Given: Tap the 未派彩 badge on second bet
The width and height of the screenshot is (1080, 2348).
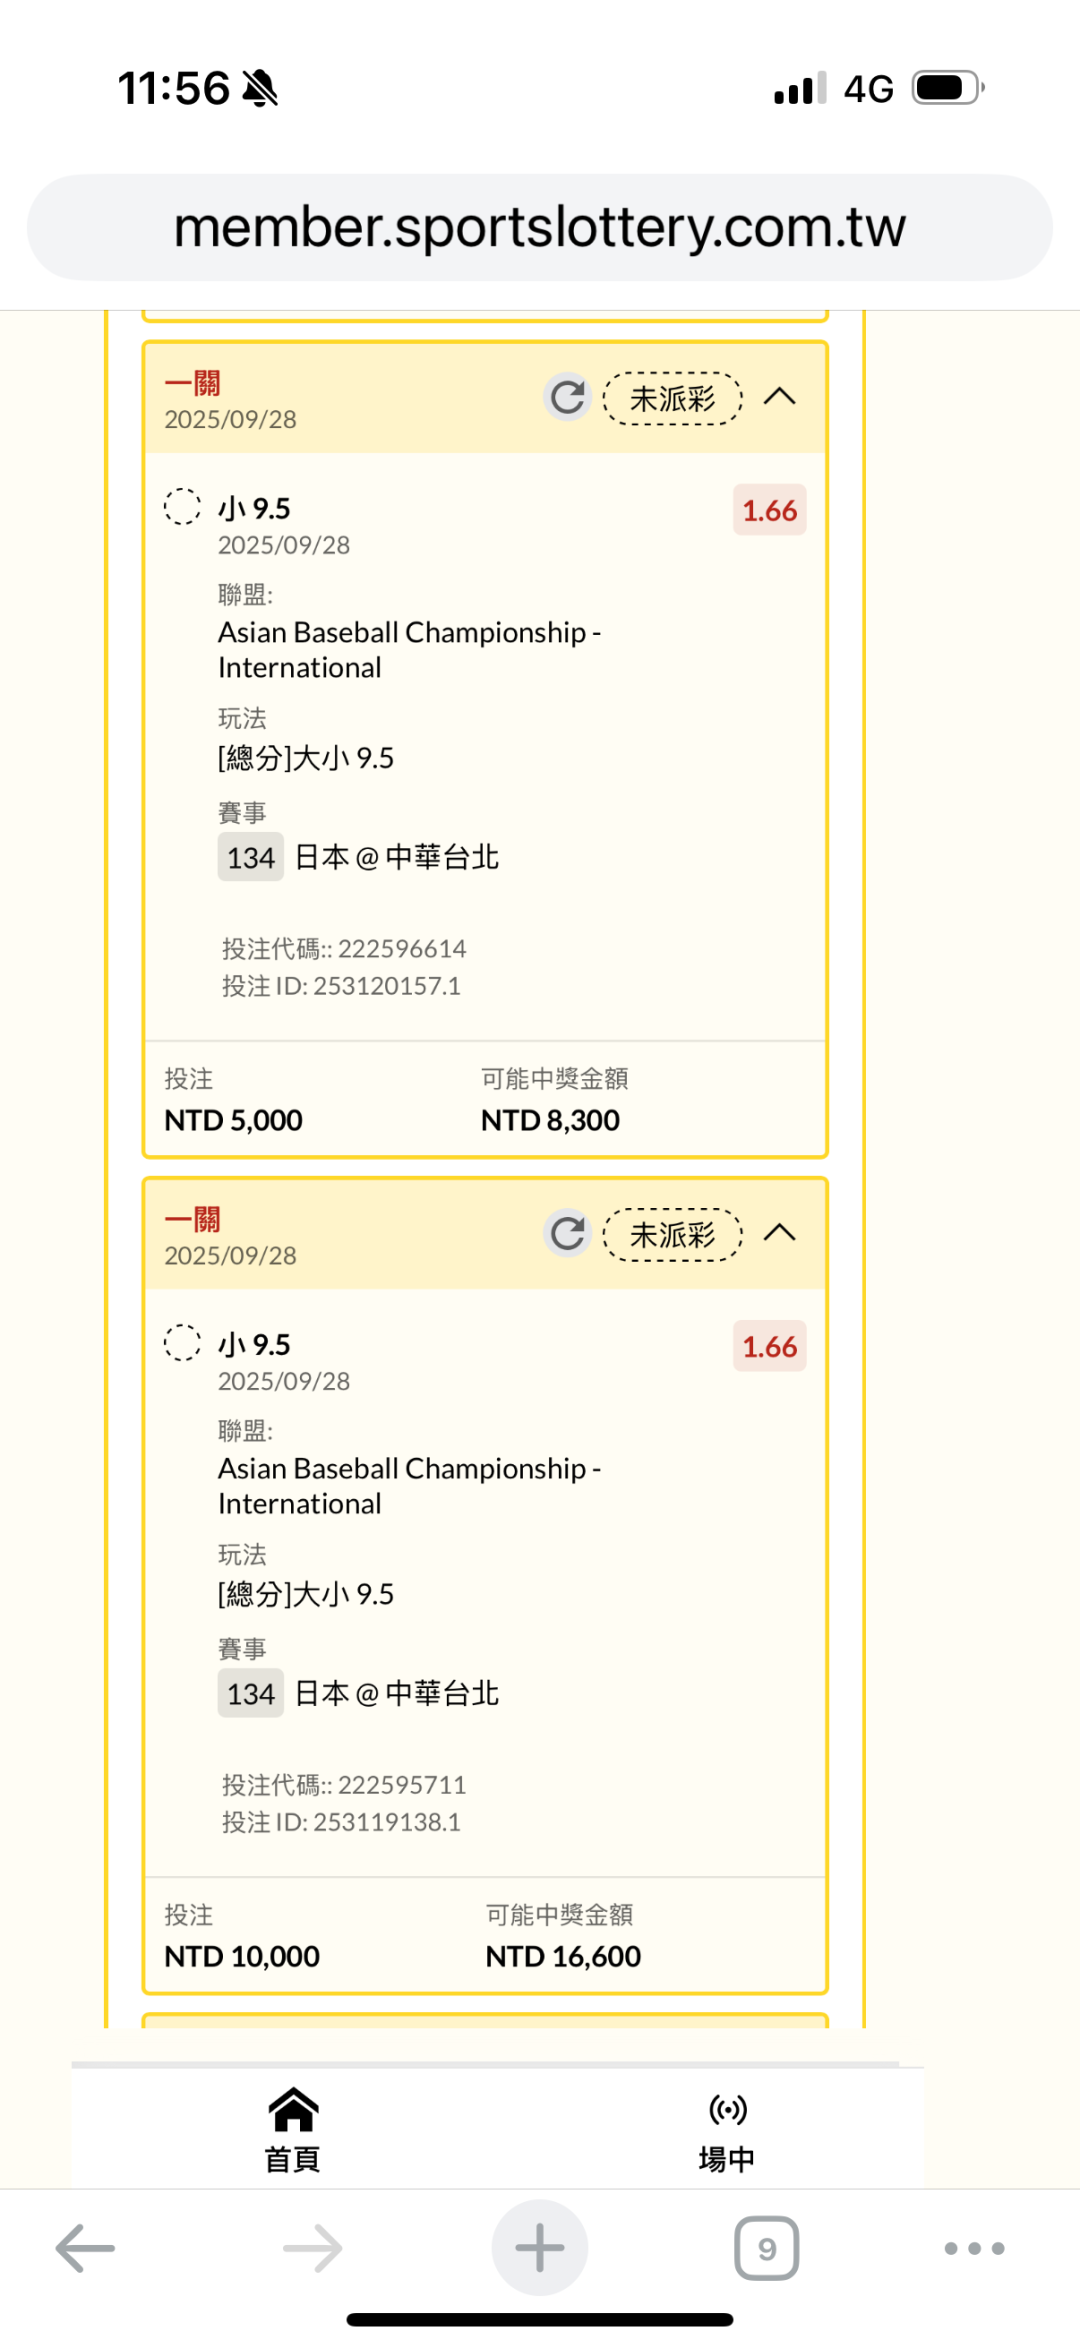Looking at the screenshot, I should pyautogui.click(x=673, y=1235).
